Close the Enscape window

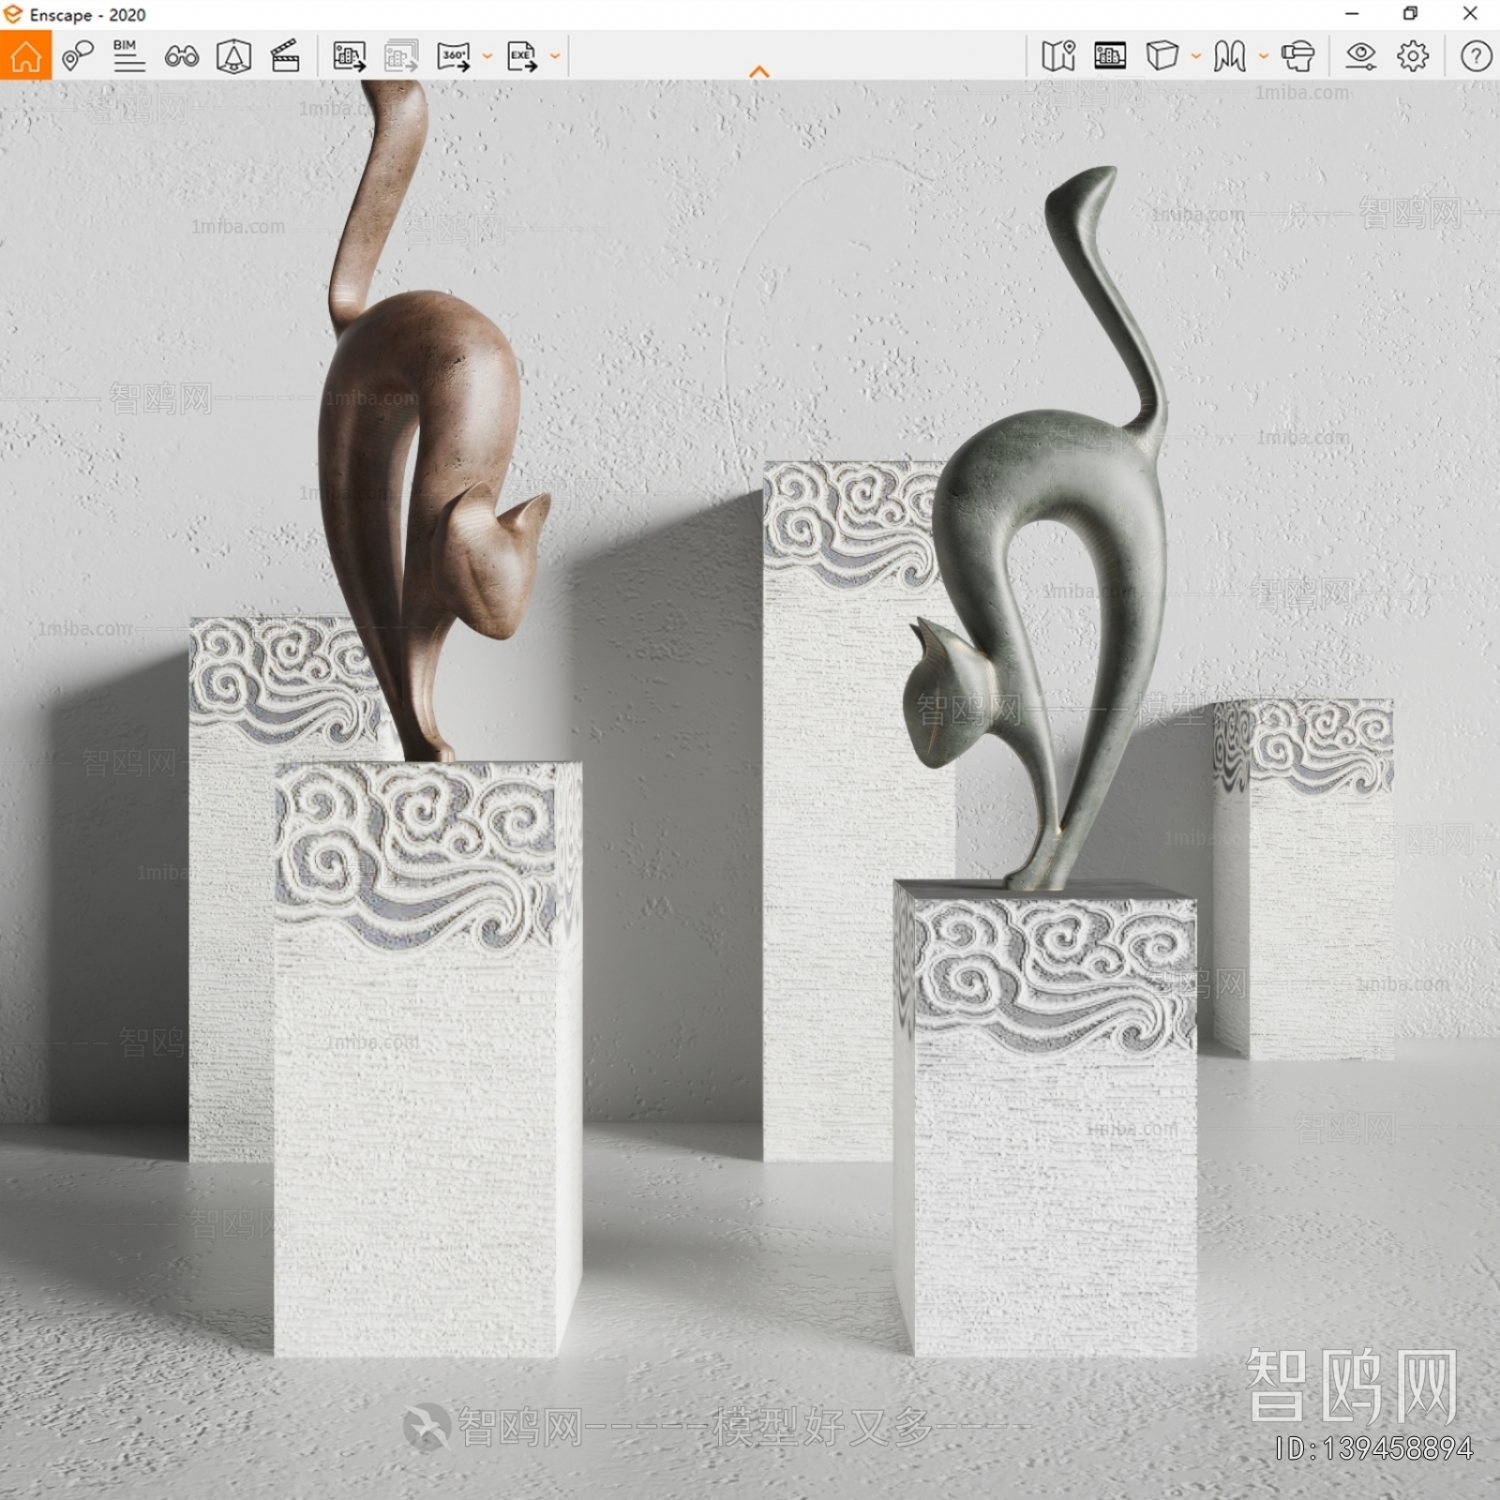point(1470,14)
